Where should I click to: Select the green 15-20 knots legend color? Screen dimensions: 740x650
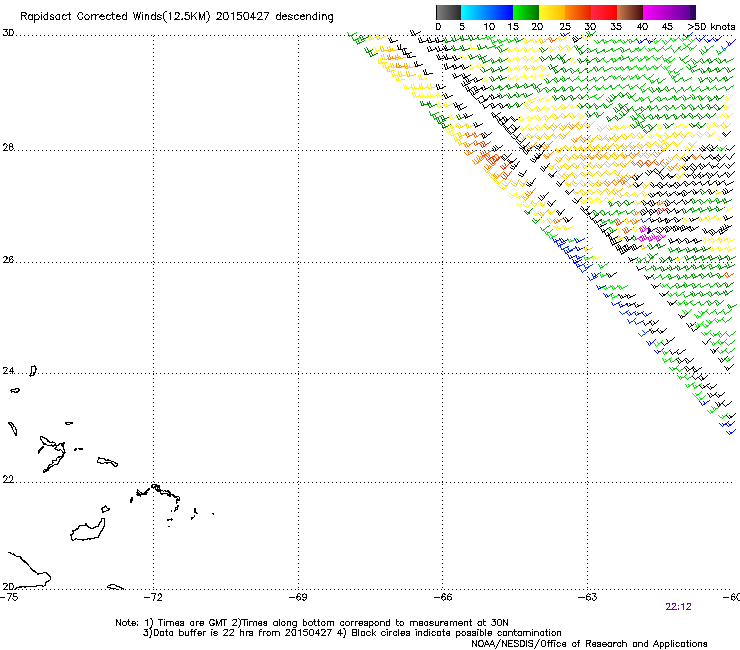point(526,12)
